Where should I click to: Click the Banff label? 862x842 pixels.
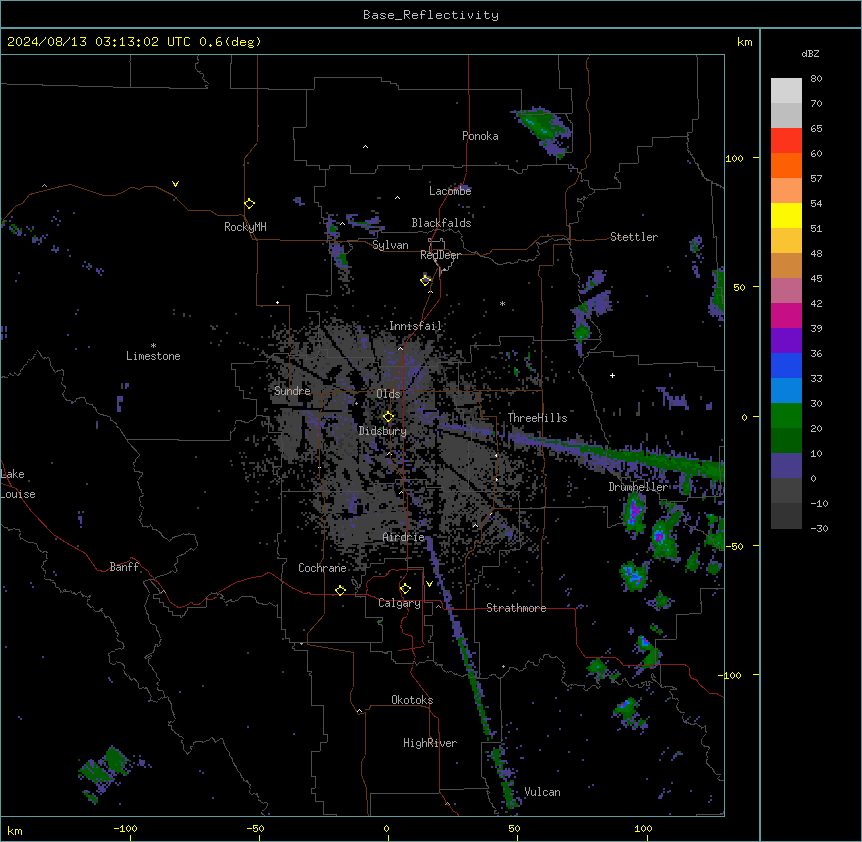pyautogui.click(x=124, y=567)
